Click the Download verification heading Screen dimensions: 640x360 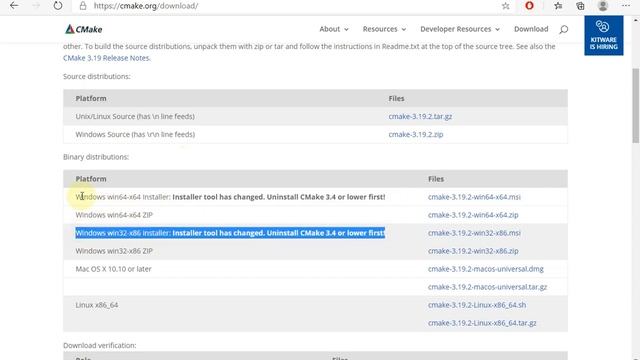pyautogui.click(x=100, y=345)
